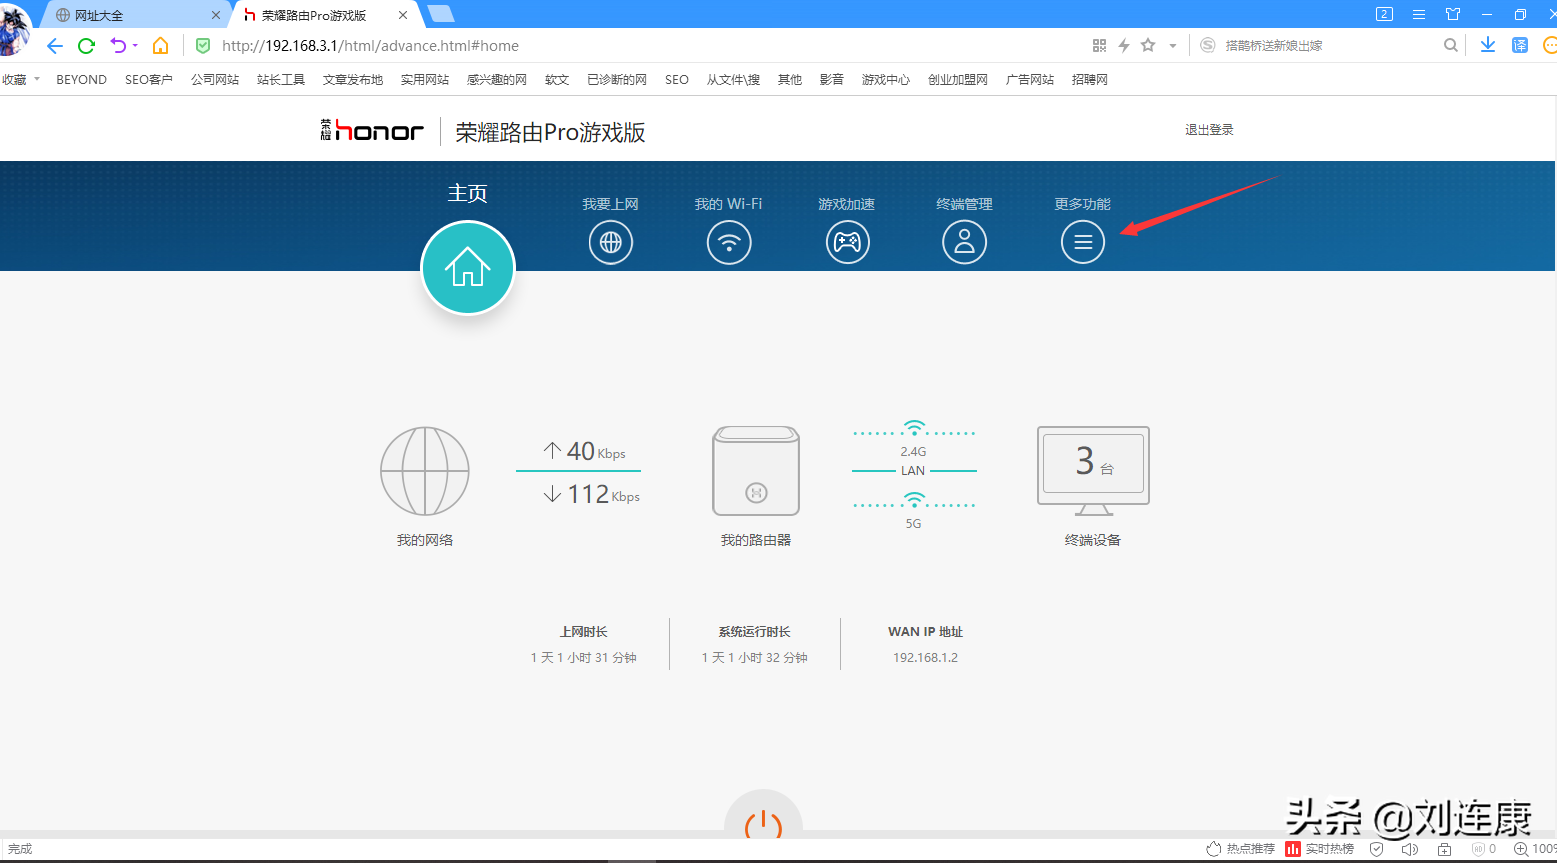
Task: Click the 热点推荐 status bar item
Action: click(1240, 849)
